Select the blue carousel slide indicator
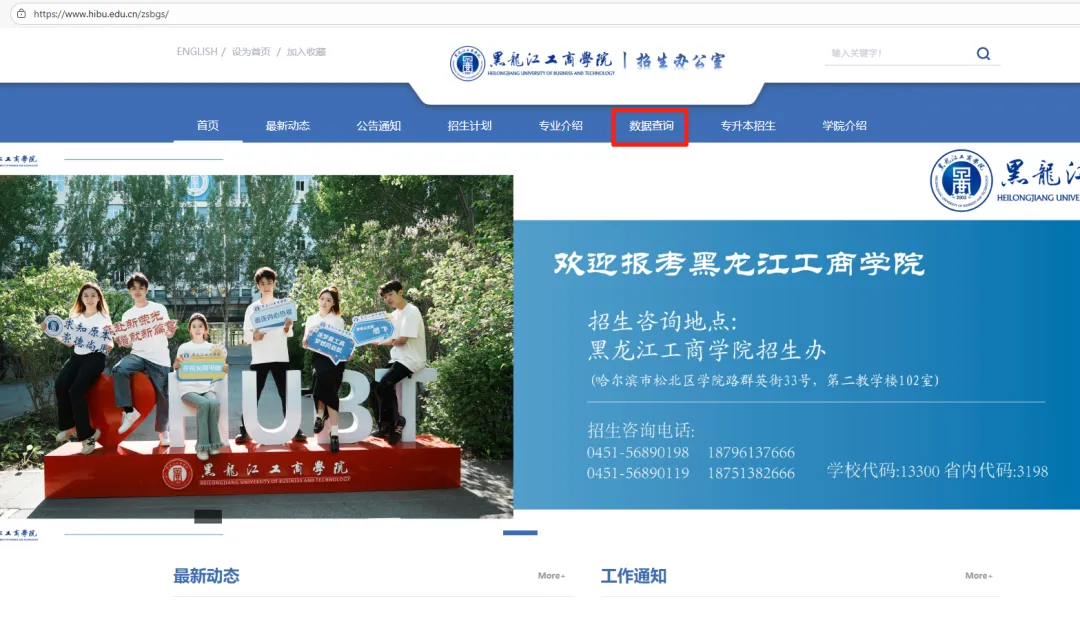The height and width of the screenshot is (620, 1080). pyautogui.click(x=519, y=533)
